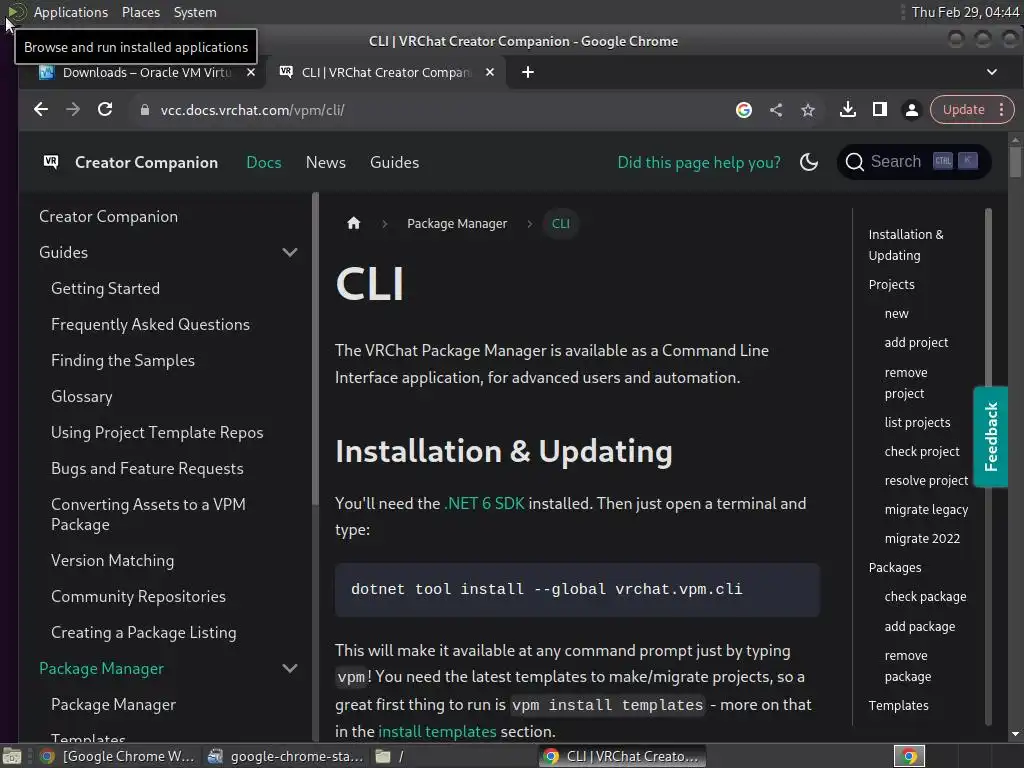The width and height of the screenshot is (1024, 768).
Task: Switch to google-chrome-sta... taskbar window
Action: pos(285,756)
